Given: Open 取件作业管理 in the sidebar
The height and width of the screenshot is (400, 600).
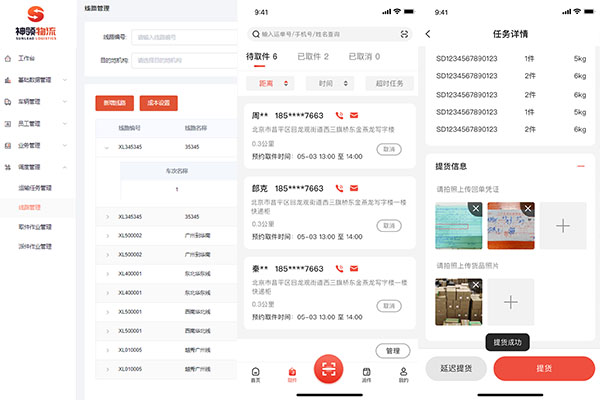Looking at the screenshot, I should 35,227.
